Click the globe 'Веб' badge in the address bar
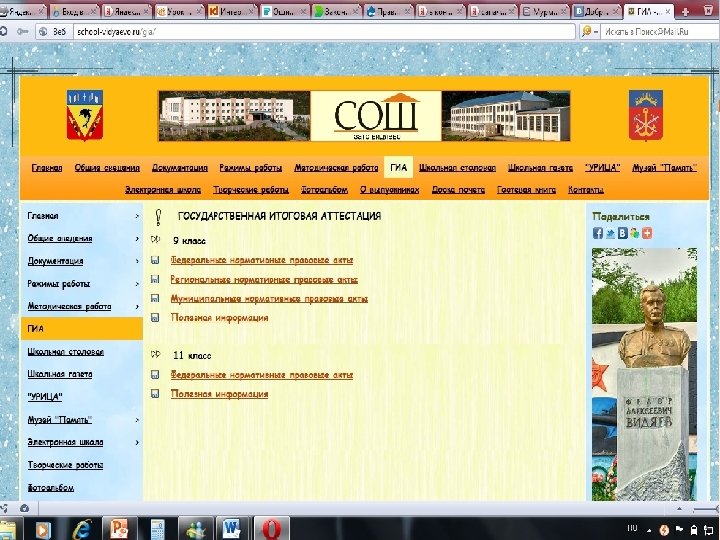The image size is (720, 540). click(54, 31)
